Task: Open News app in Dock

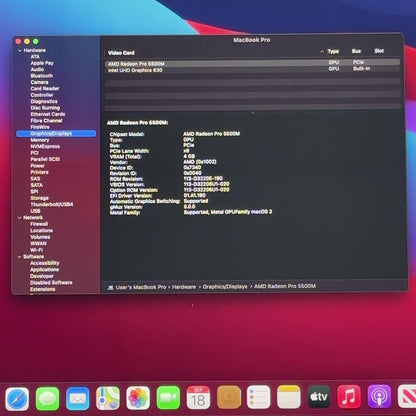Action: [x=407, y=396]
